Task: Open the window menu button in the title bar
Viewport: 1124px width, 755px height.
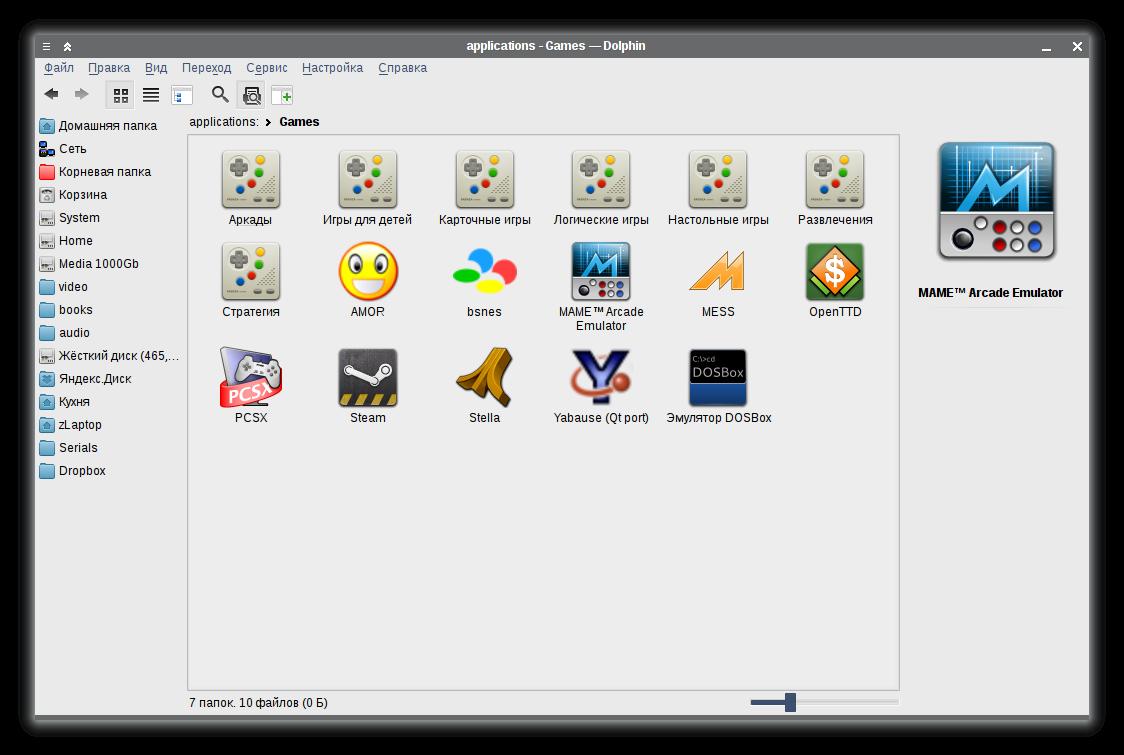Action: coord(47,46)
